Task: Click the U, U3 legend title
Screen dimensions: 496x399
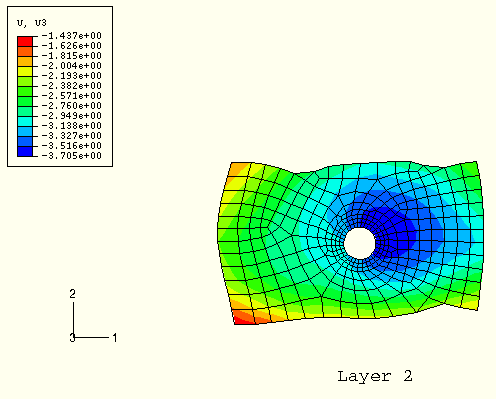Action: click(32, 23)
